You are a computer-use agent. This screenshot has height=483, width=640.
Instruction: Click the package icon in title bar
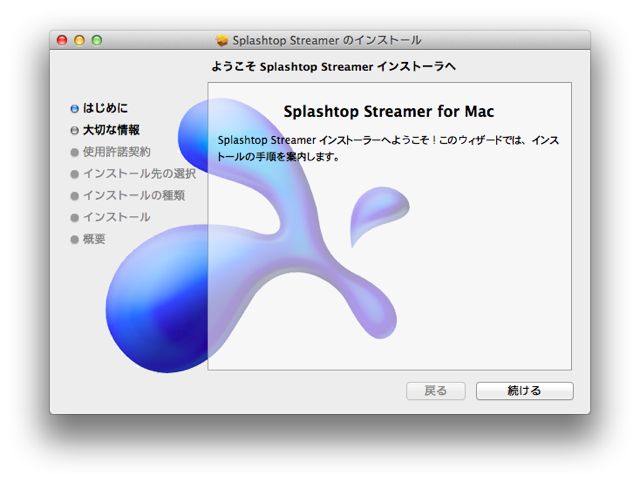pyautogui.click(x=222, y=40)
